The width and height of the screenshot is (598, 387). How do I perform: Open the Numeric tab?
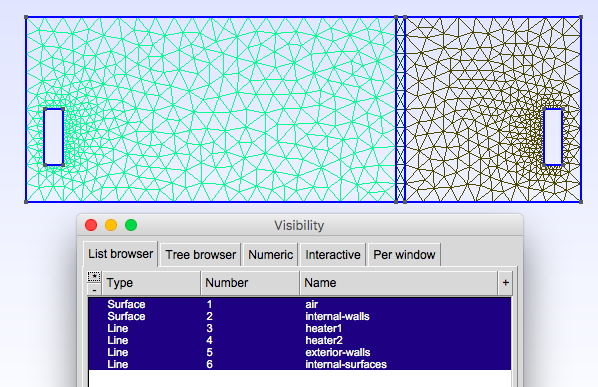[x=270, y=255]
